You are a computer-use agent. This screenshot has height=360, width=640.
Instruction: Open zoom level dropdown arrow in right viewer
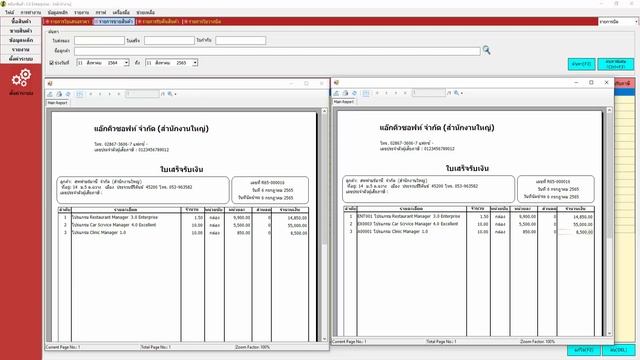[462, 93]
